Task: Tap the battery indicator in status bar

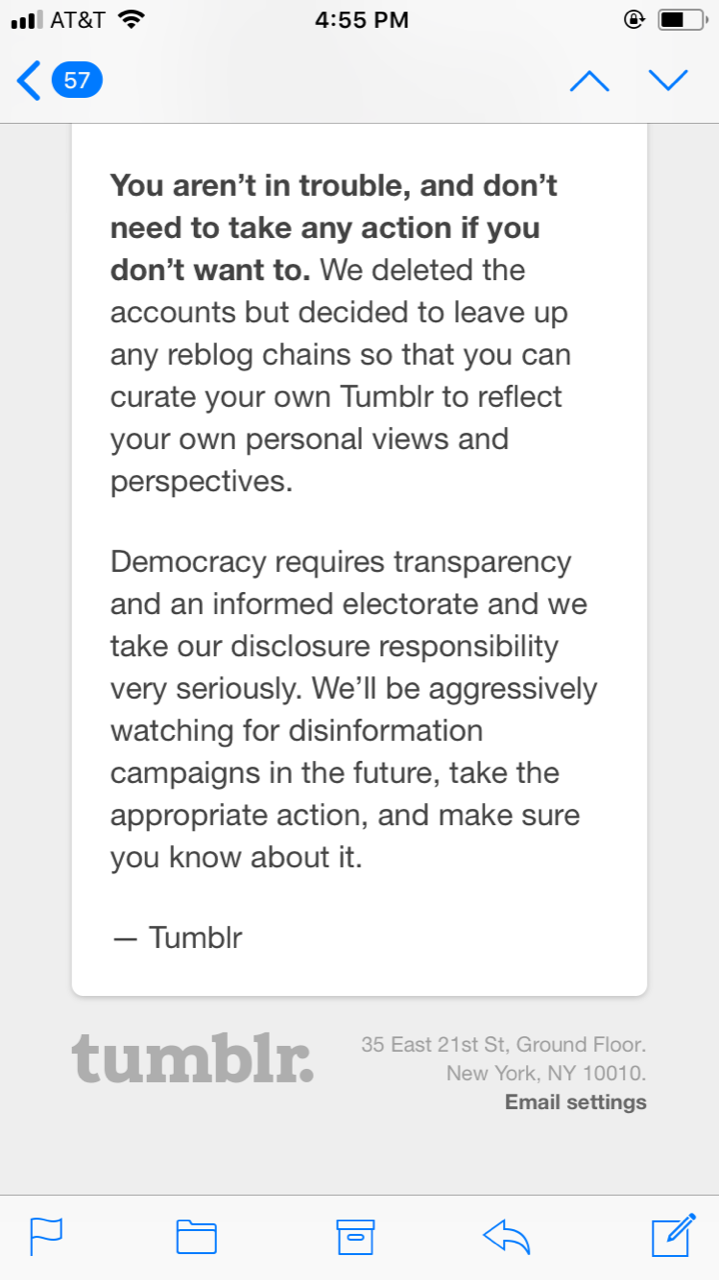Action: [x=681, y=20]
